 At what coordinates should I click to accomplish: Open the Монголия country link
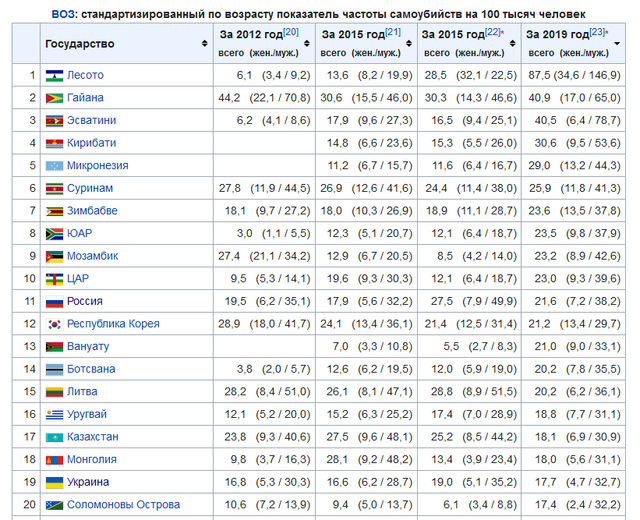92,460
